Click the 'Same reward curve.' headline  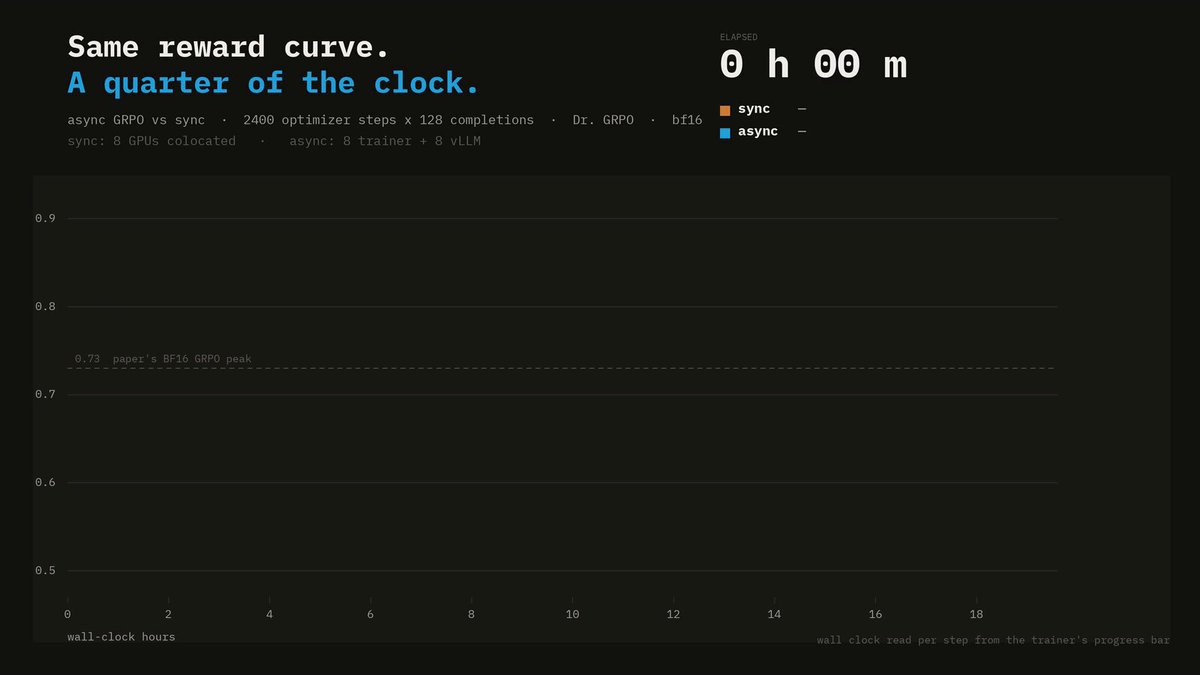coord(229,47)
